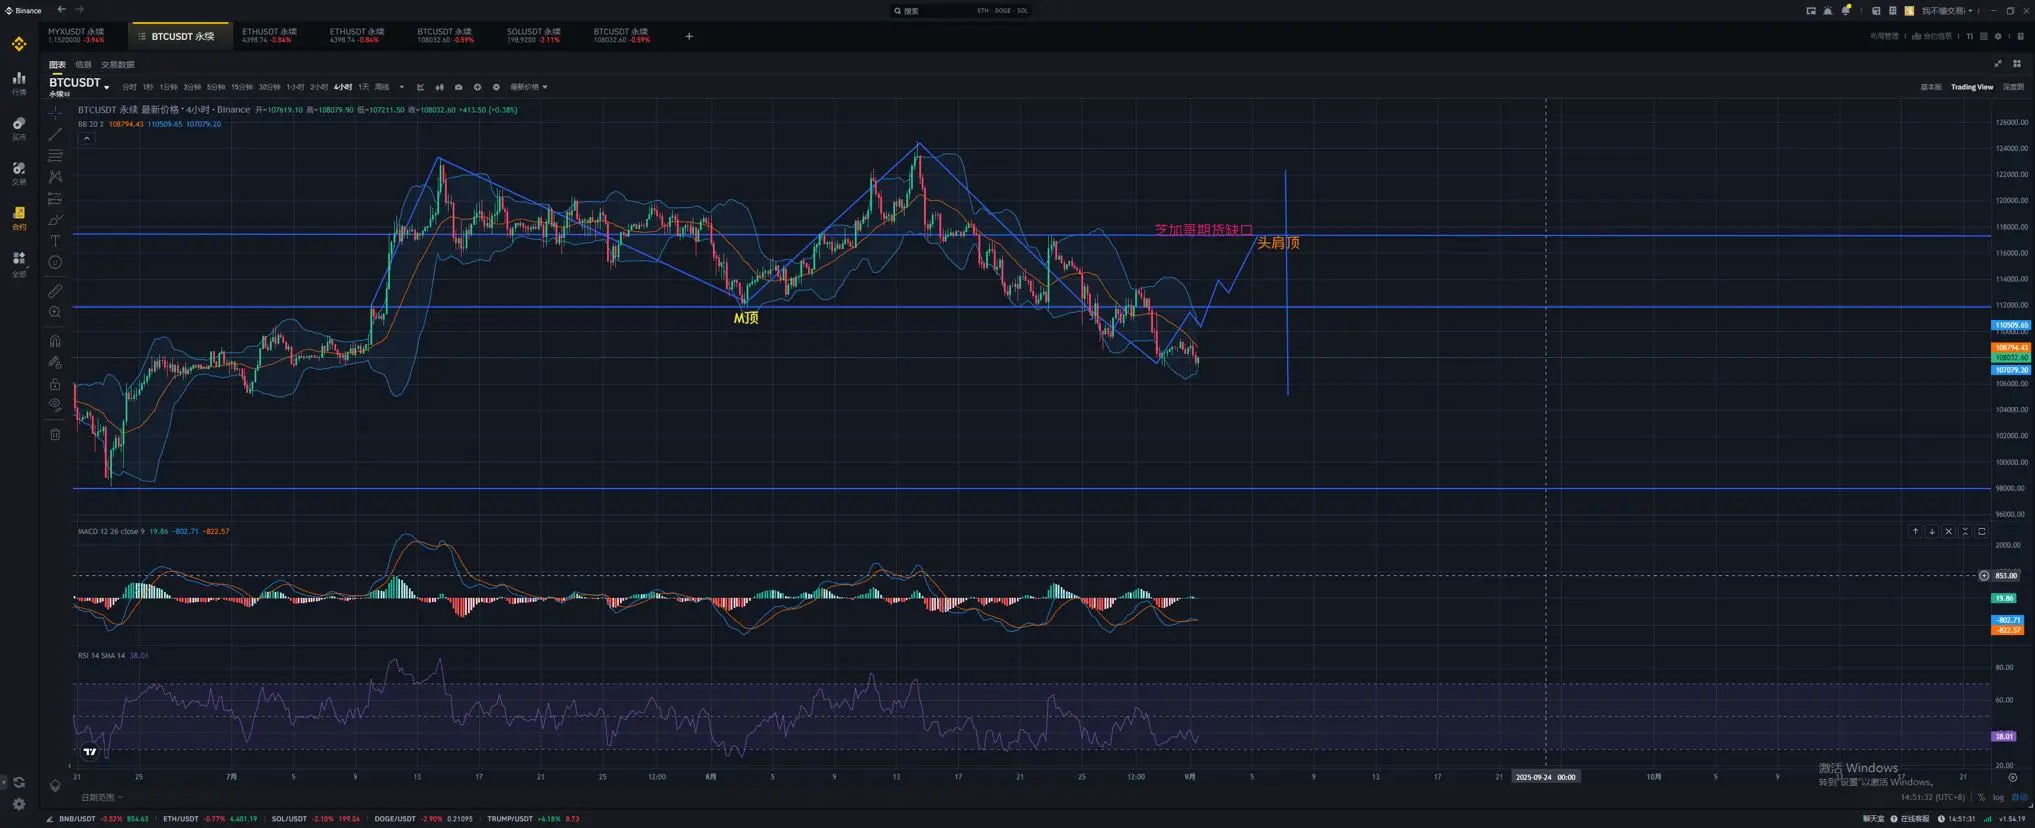Switch to 基本版 basic chart

coord(1931,87)
